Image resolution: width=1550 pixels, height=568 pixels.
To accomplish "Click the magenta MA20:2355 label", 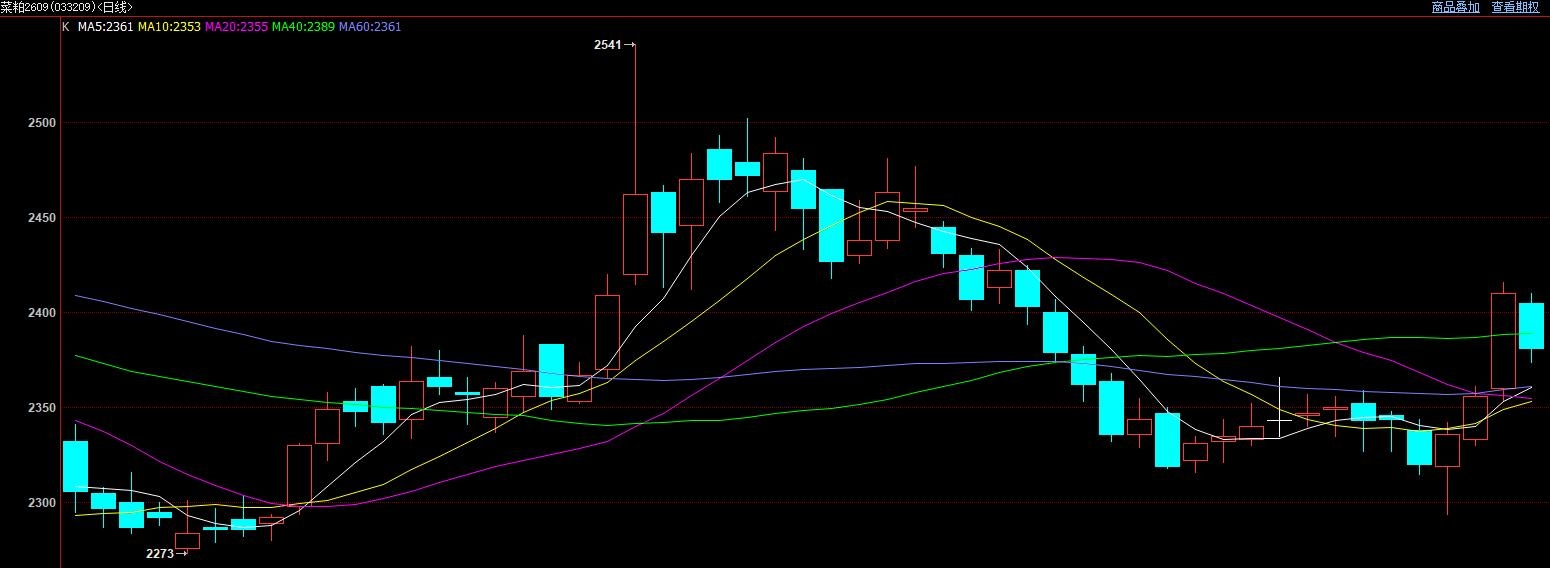I will [236, 27].
